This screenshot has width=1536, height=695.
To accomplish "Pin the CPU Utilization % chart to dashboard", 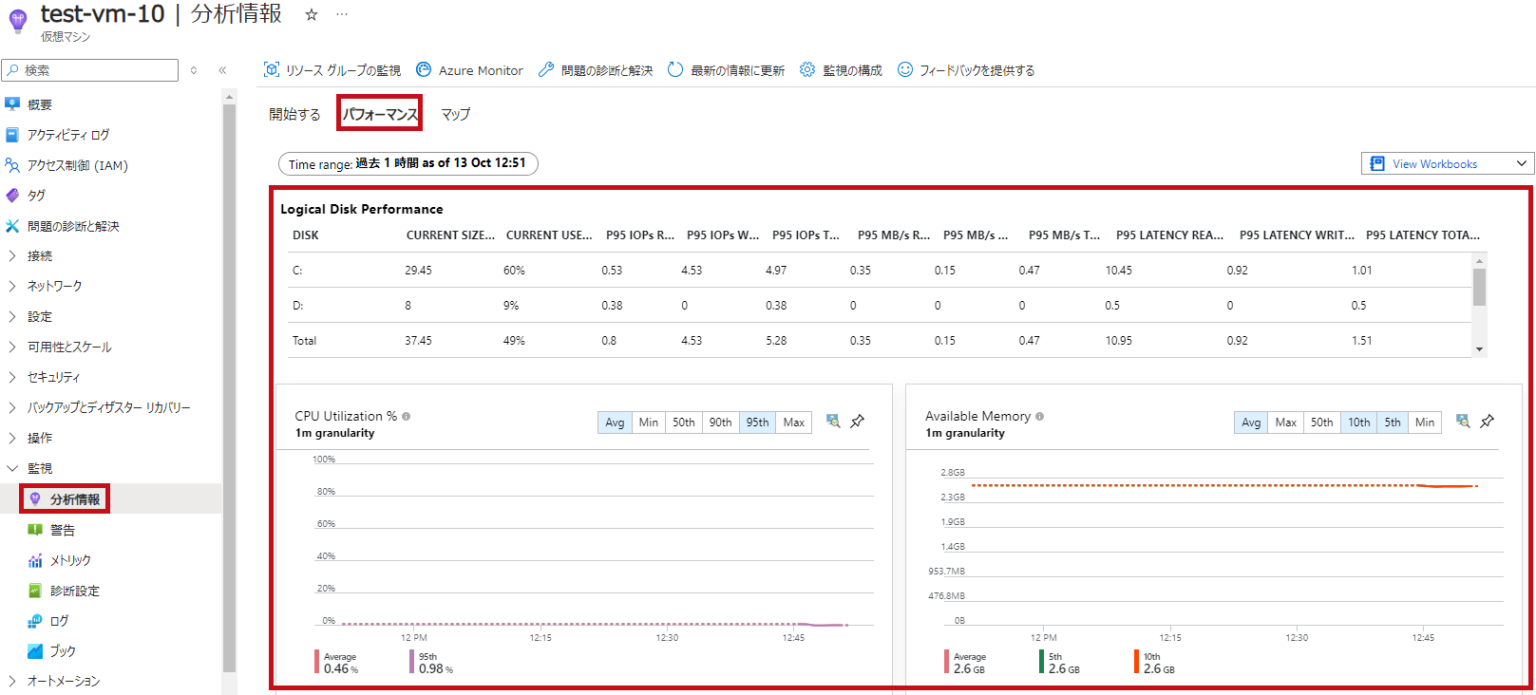I will pyautogui.click(x=857, y=421).
